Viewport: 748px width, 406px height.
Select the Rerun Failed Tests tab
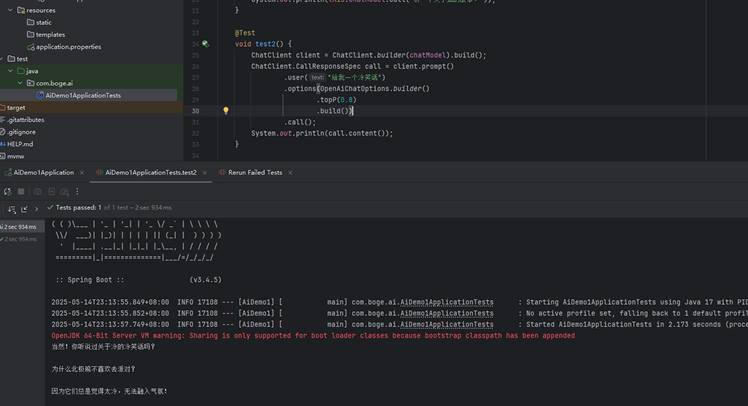(x=254, y=172)
